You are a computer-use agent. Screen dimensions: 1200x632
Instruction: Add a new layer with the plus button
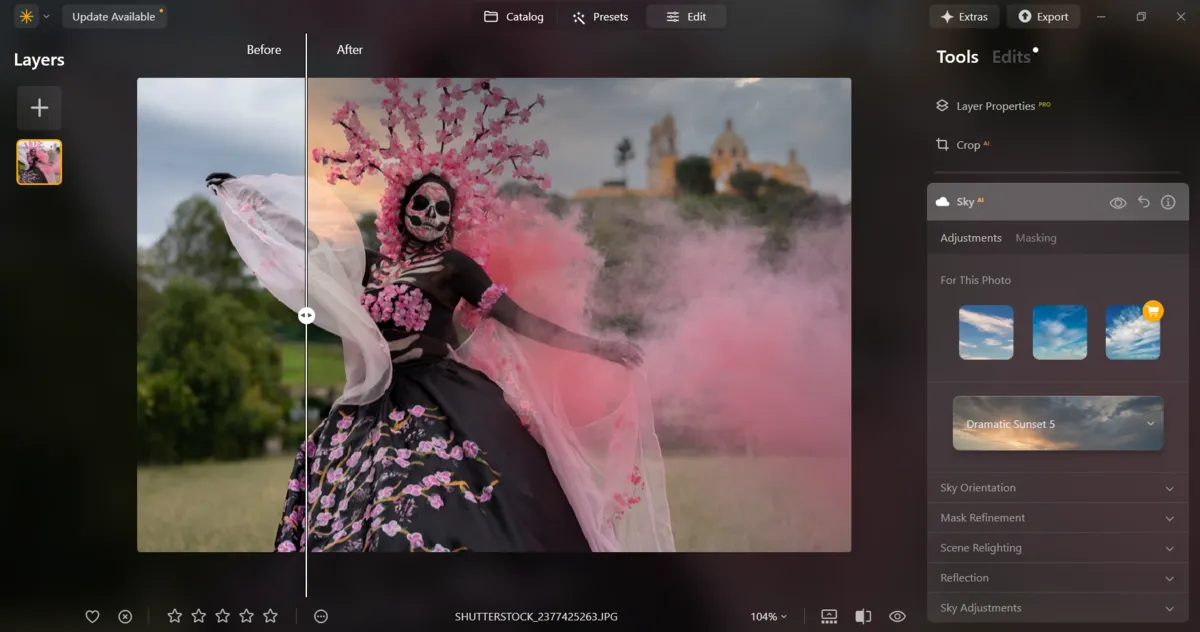(x=39, y=107)
